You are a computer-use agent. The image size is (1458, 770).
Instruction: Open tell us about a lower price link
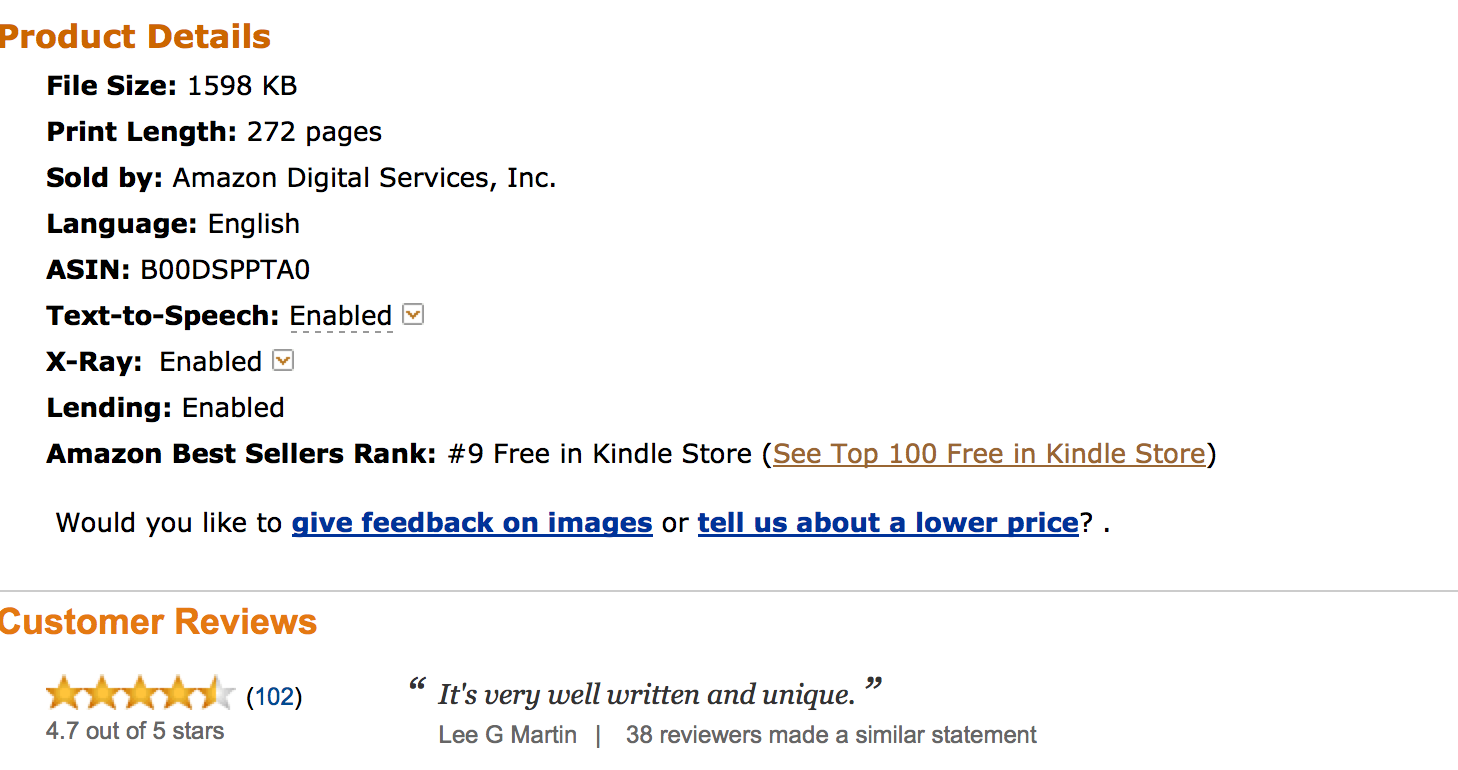(887, 522)
